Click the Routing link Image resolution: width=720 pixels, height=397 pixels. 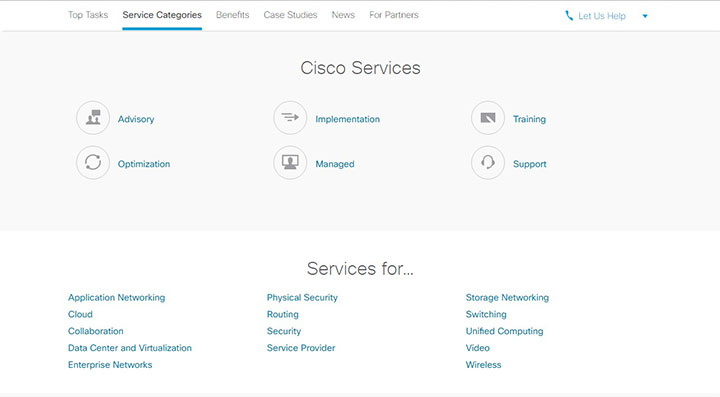click(283, 314)
